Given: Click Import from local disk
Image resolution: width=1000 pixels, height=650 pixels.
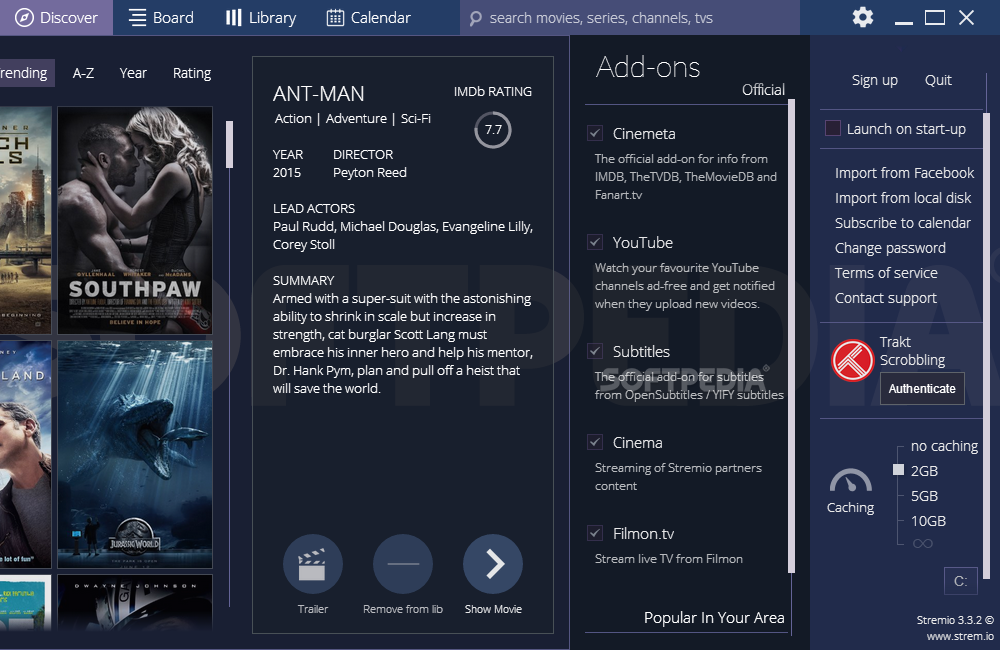Looking at the screenshot, I should (x=902, y=198).
